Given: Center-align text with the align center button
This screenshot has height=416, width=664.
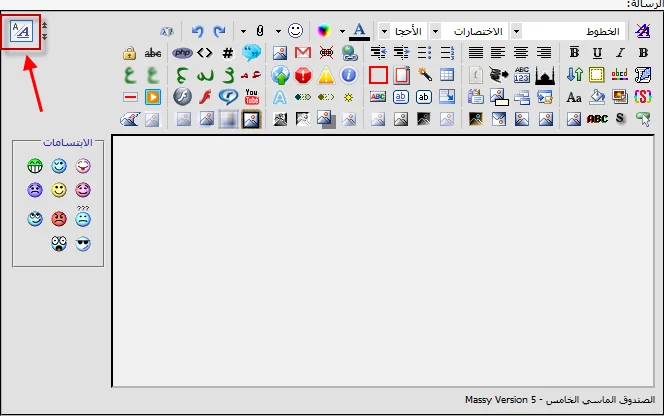Looking at the screenshot, I should point(521,53).
